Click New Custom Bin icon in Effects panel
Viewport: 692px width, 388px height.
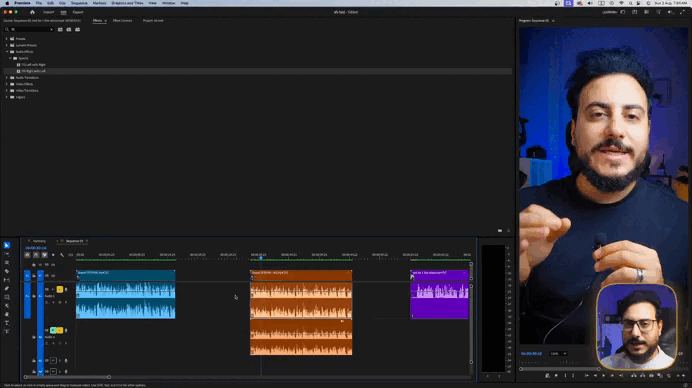[x=500, y=230]
